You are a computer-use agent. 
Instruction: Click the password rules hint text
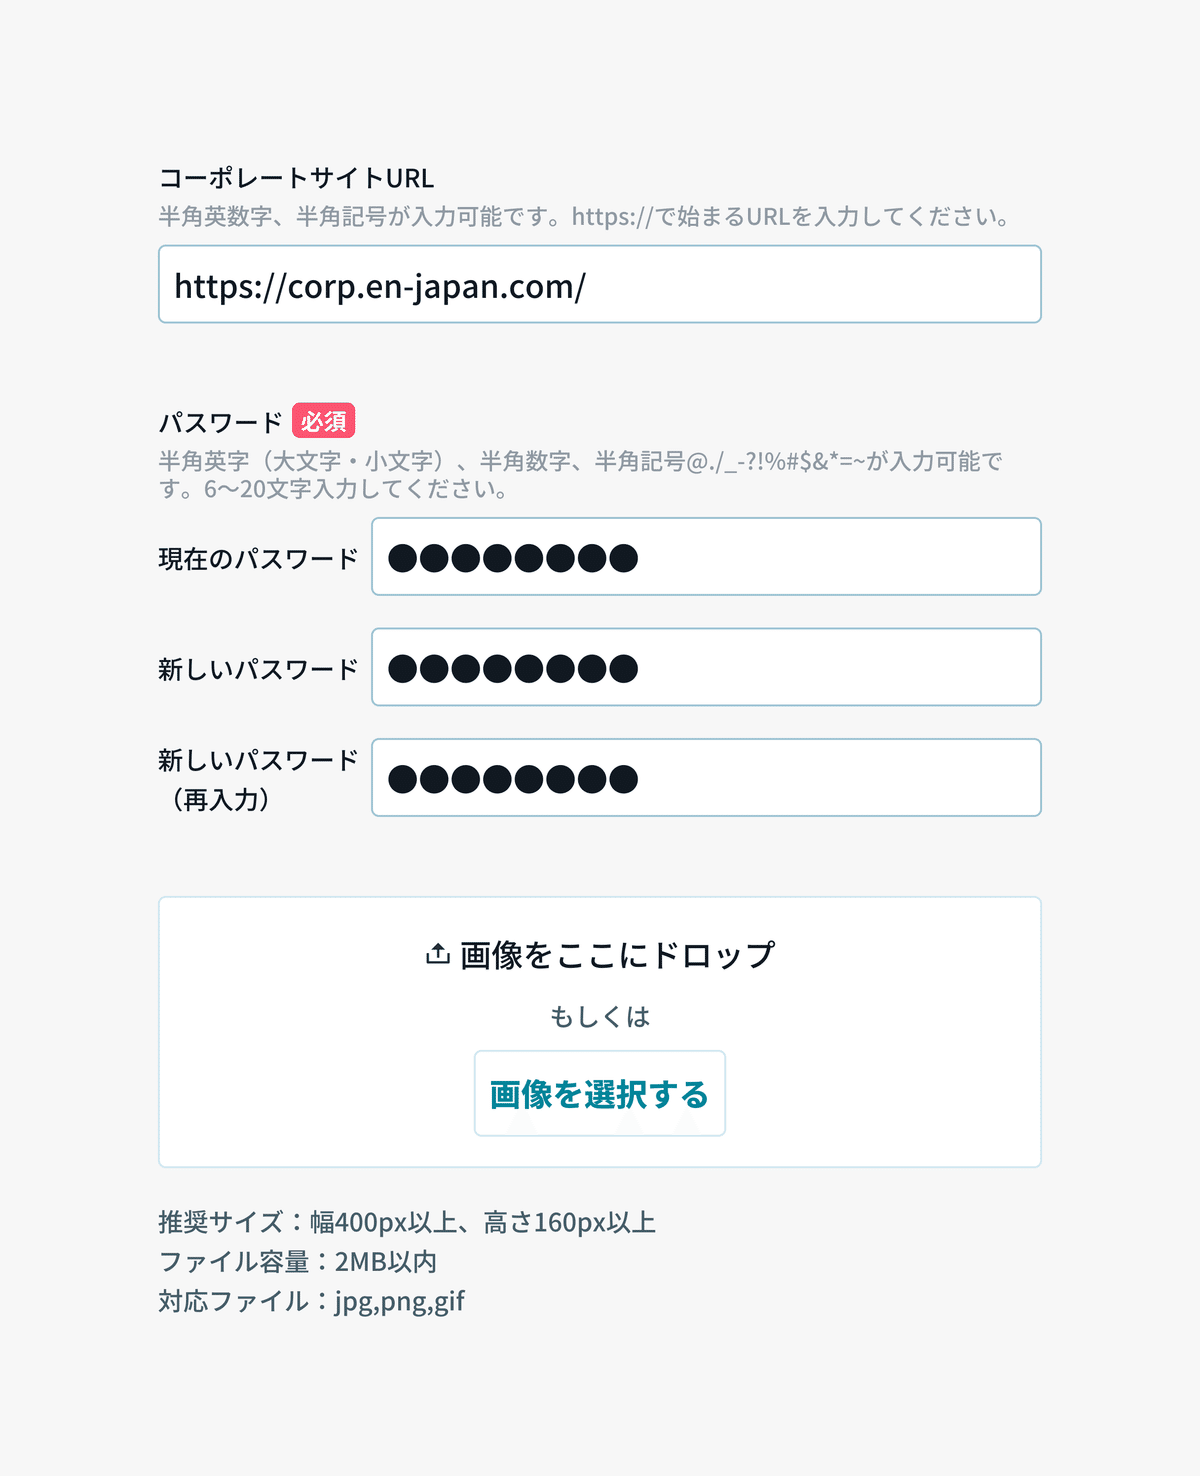click(580, 475)
